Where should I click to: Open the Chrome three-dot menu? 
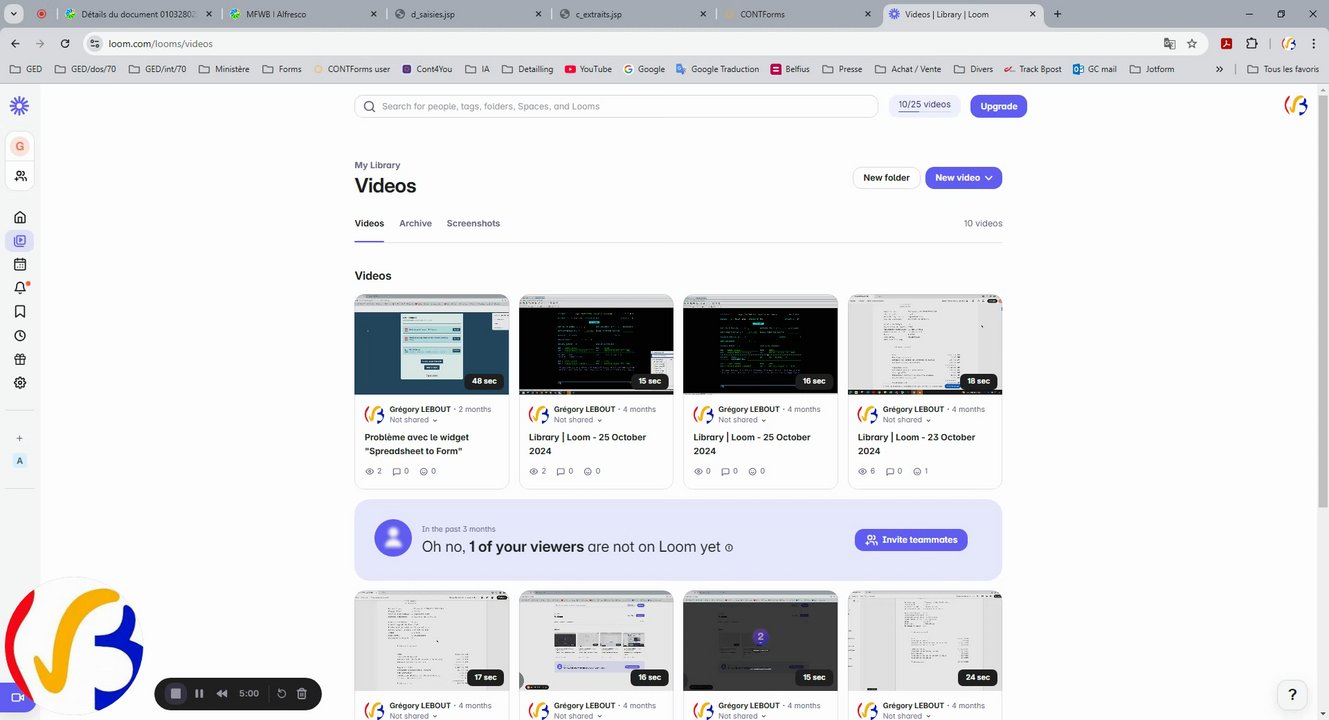[1315, 44]
